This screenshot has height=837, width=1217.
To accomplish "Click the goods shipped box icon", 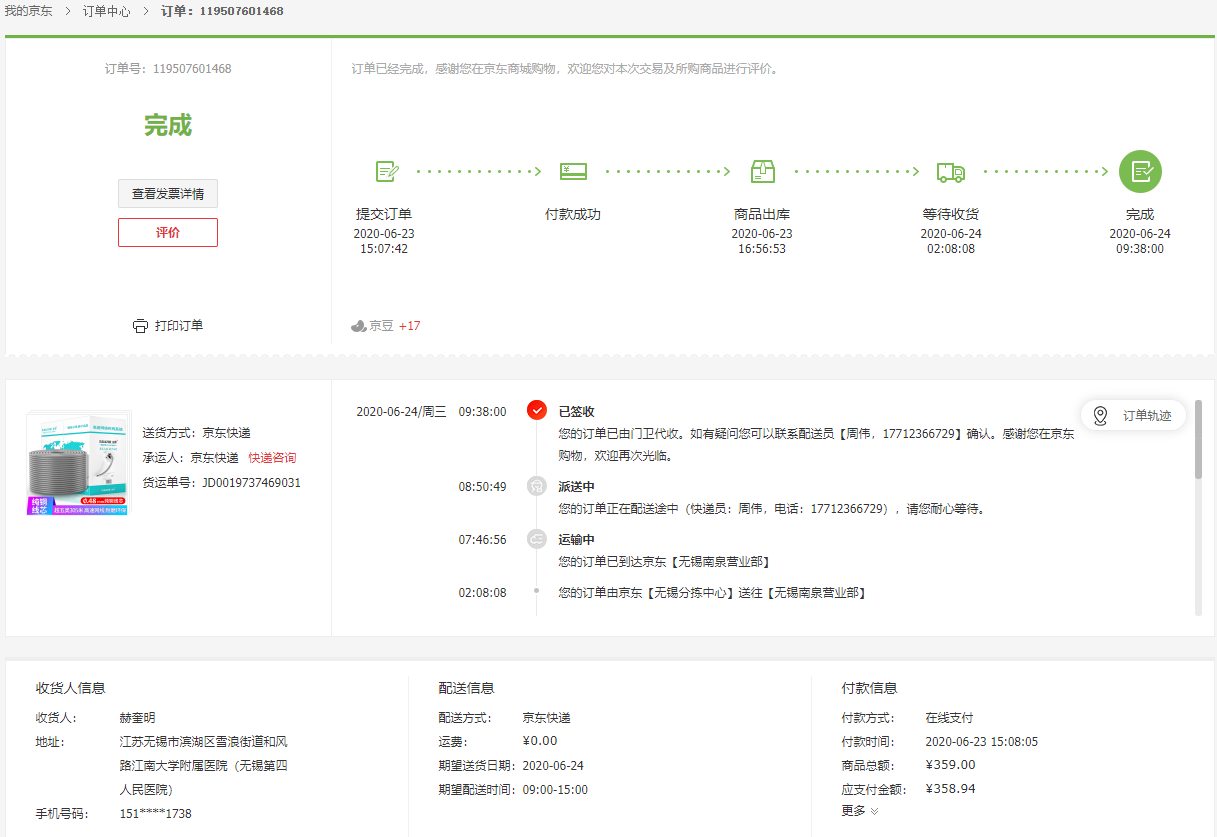I will 762,171.
